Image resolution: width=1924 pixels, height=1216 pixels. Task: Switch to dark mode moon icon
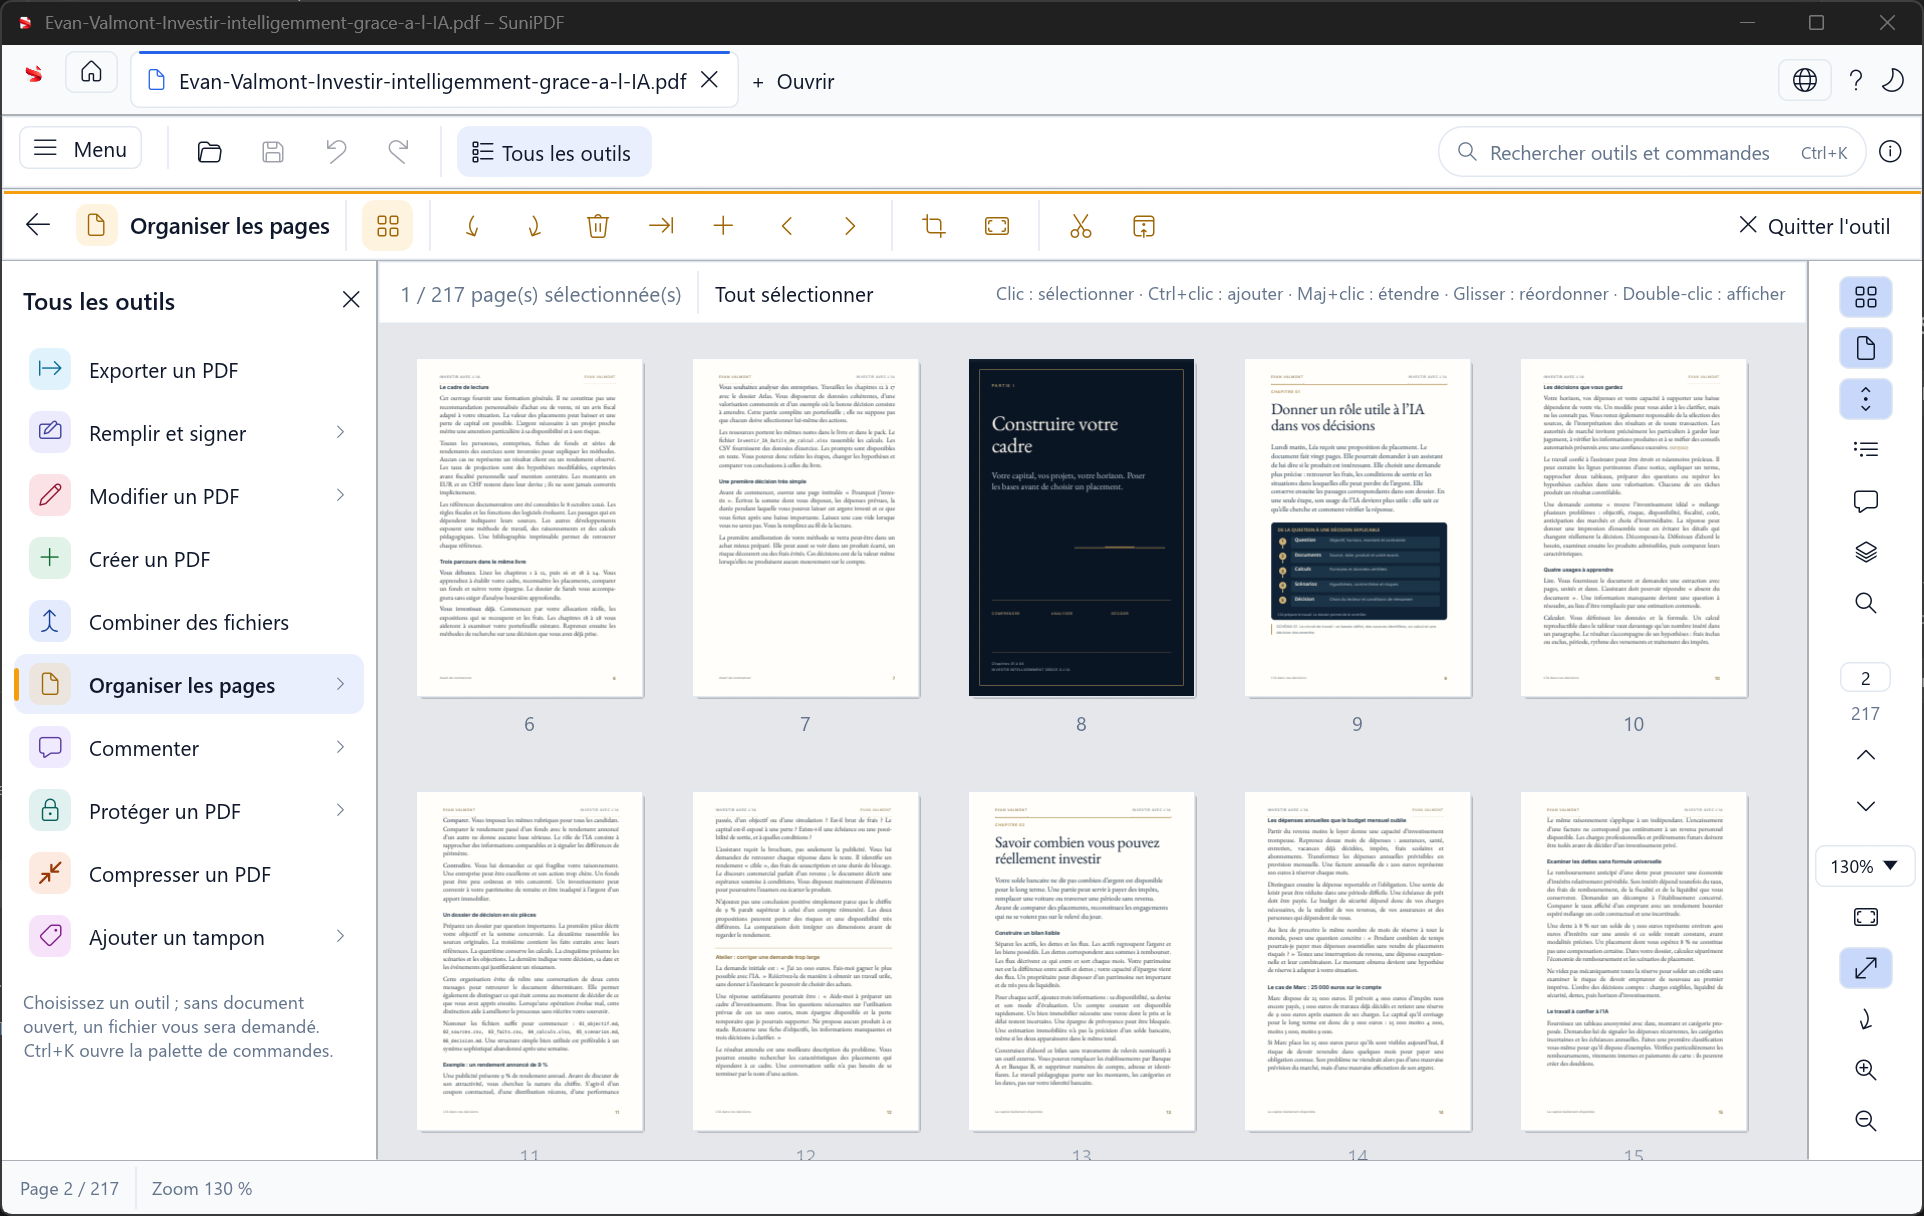(1893, 80)
